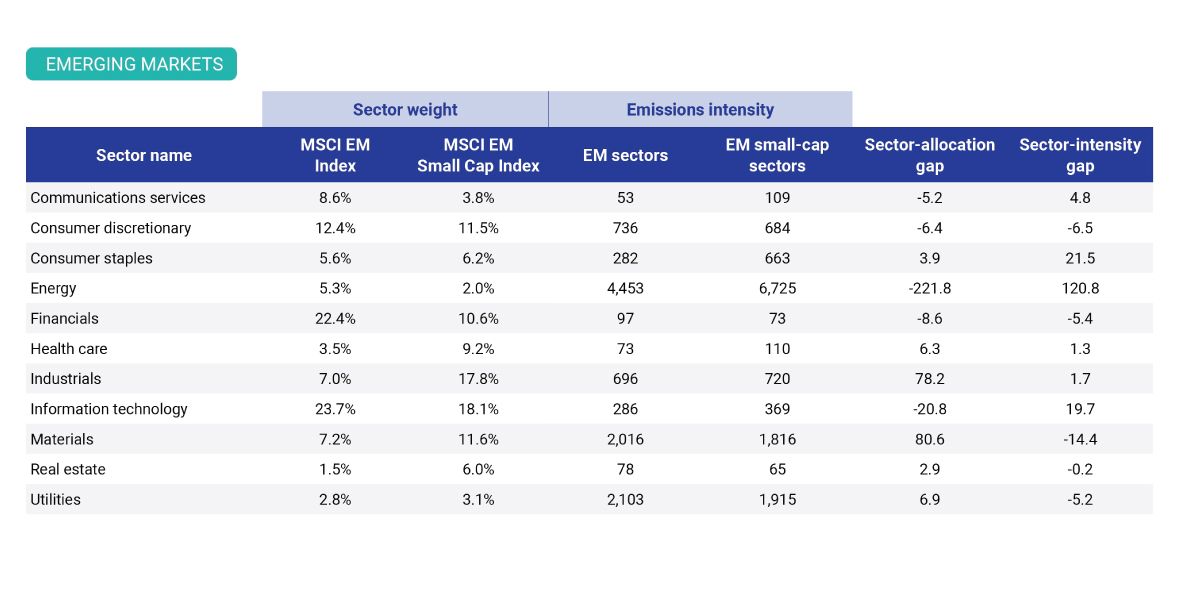This screenshot has width=1200, height=600.
Task: Click the EM sectors column header
Action: click(625, 155)
